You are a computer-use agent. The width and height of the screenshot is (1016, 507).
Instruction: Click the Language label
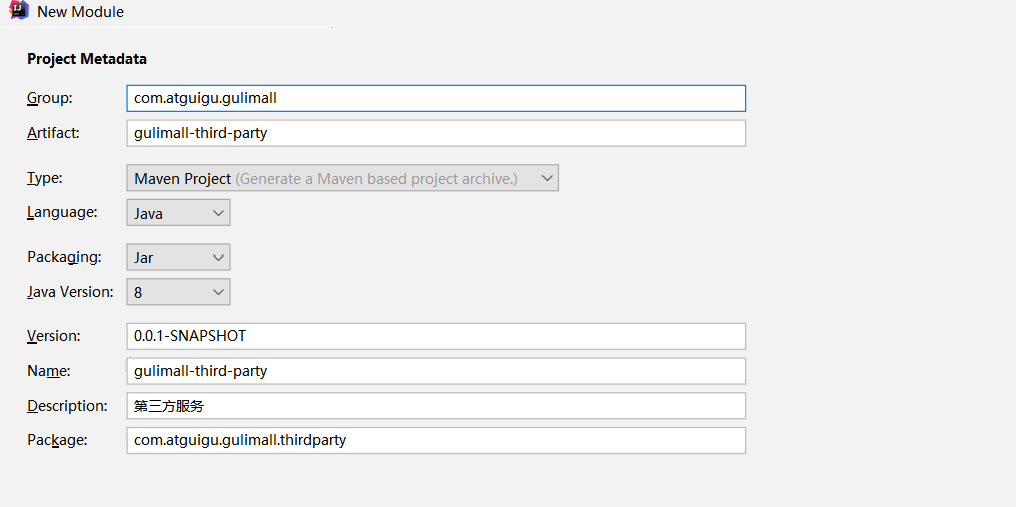click(x=62, y=213)
